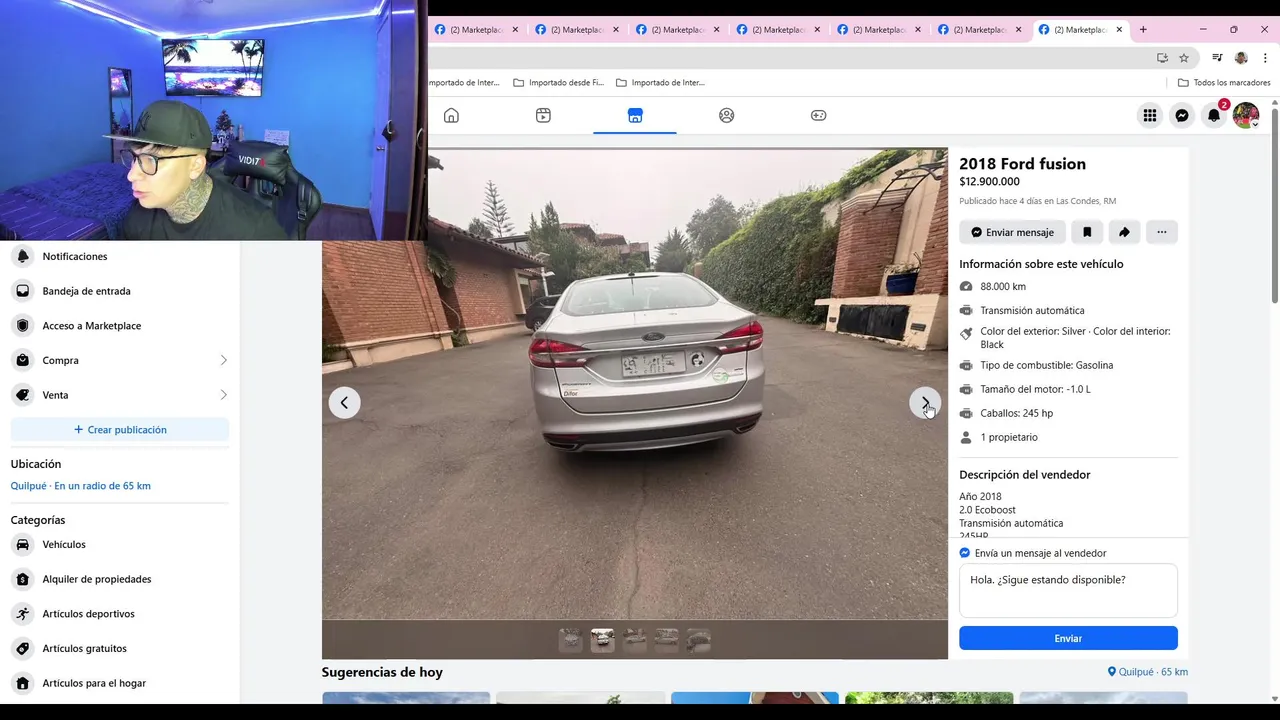Open Chrome three-dot menu

click(x=1265, y=58)
